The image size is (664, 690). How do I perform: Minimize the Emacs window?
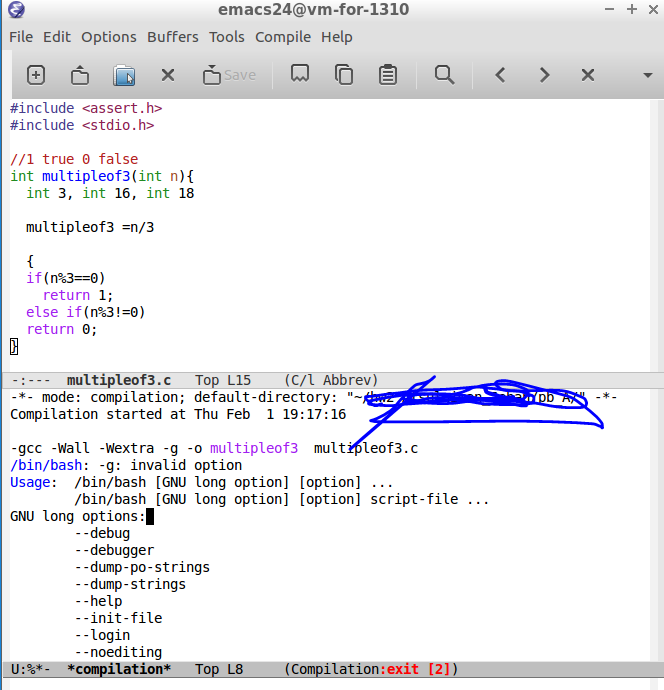(x=609, y=9)
